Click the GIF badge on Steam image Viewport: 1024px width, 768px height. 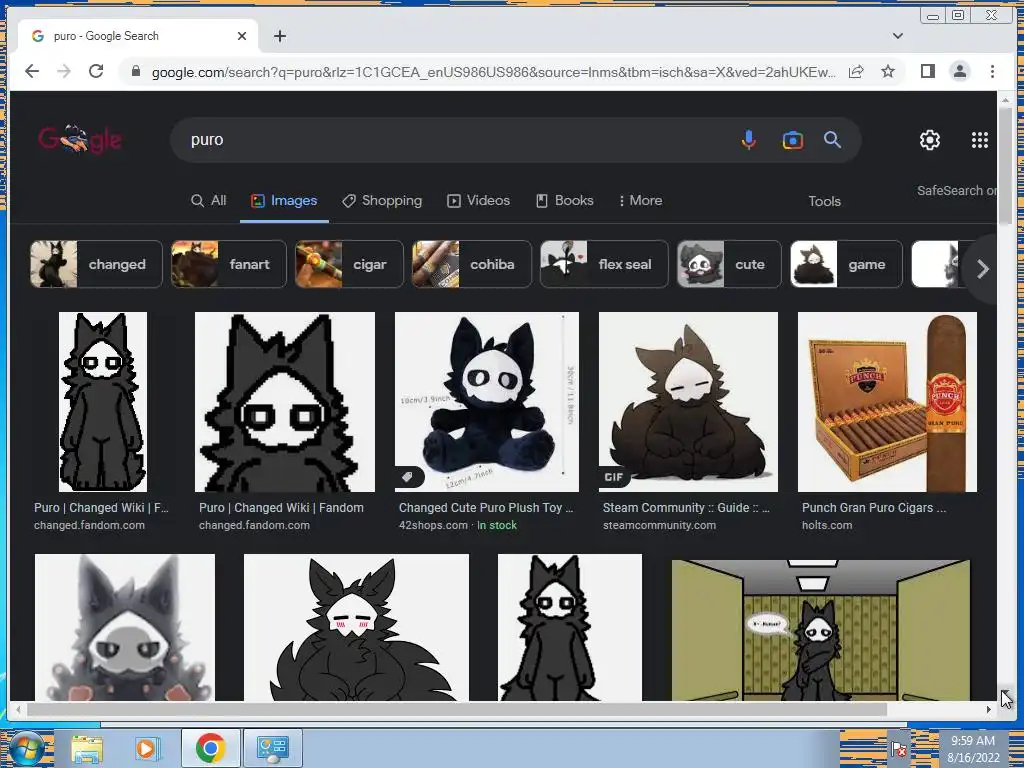pos(614,477)
